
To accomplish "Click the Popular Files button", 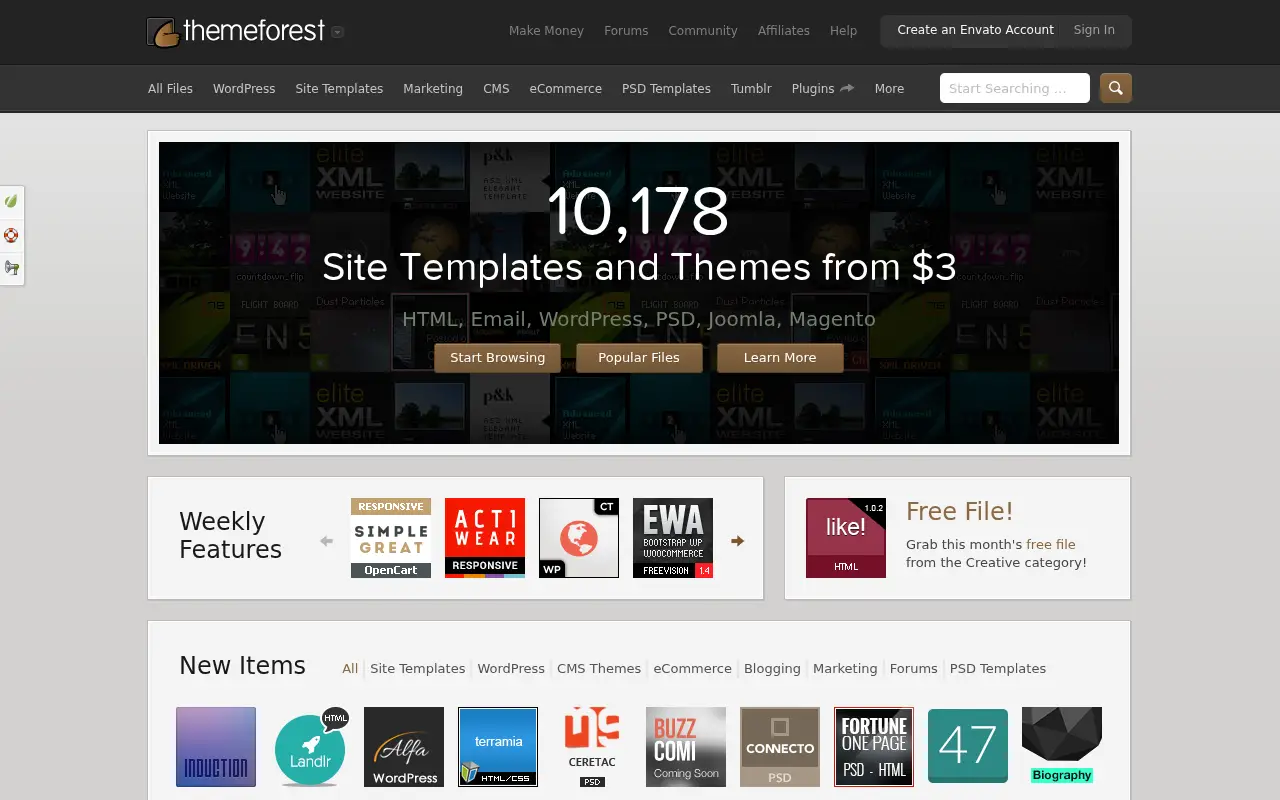I will (639, 358).
